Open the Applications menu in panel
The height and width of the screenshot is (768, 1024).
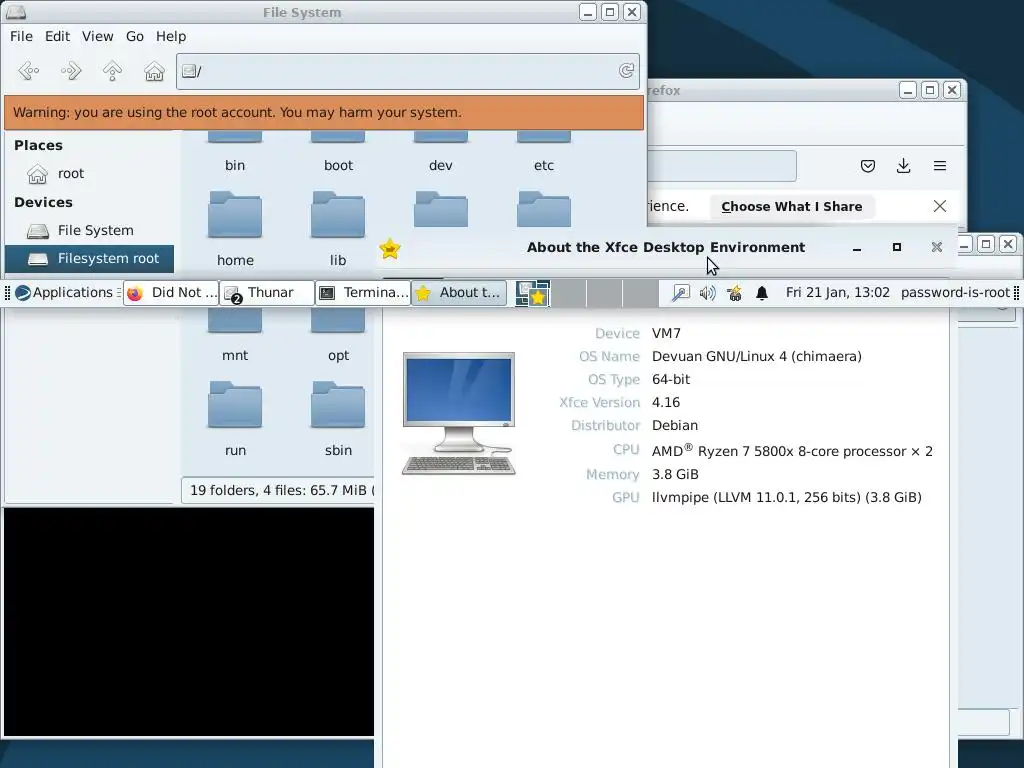[x=67, y=293]
